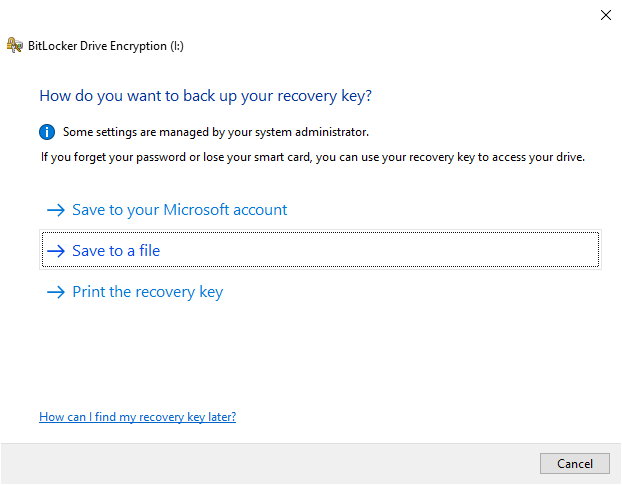Image resolution: width=622 pixels, height=485 pixels.
Task: Click arrow beside Save to your Microsoft account
Action: coord(55,210)
